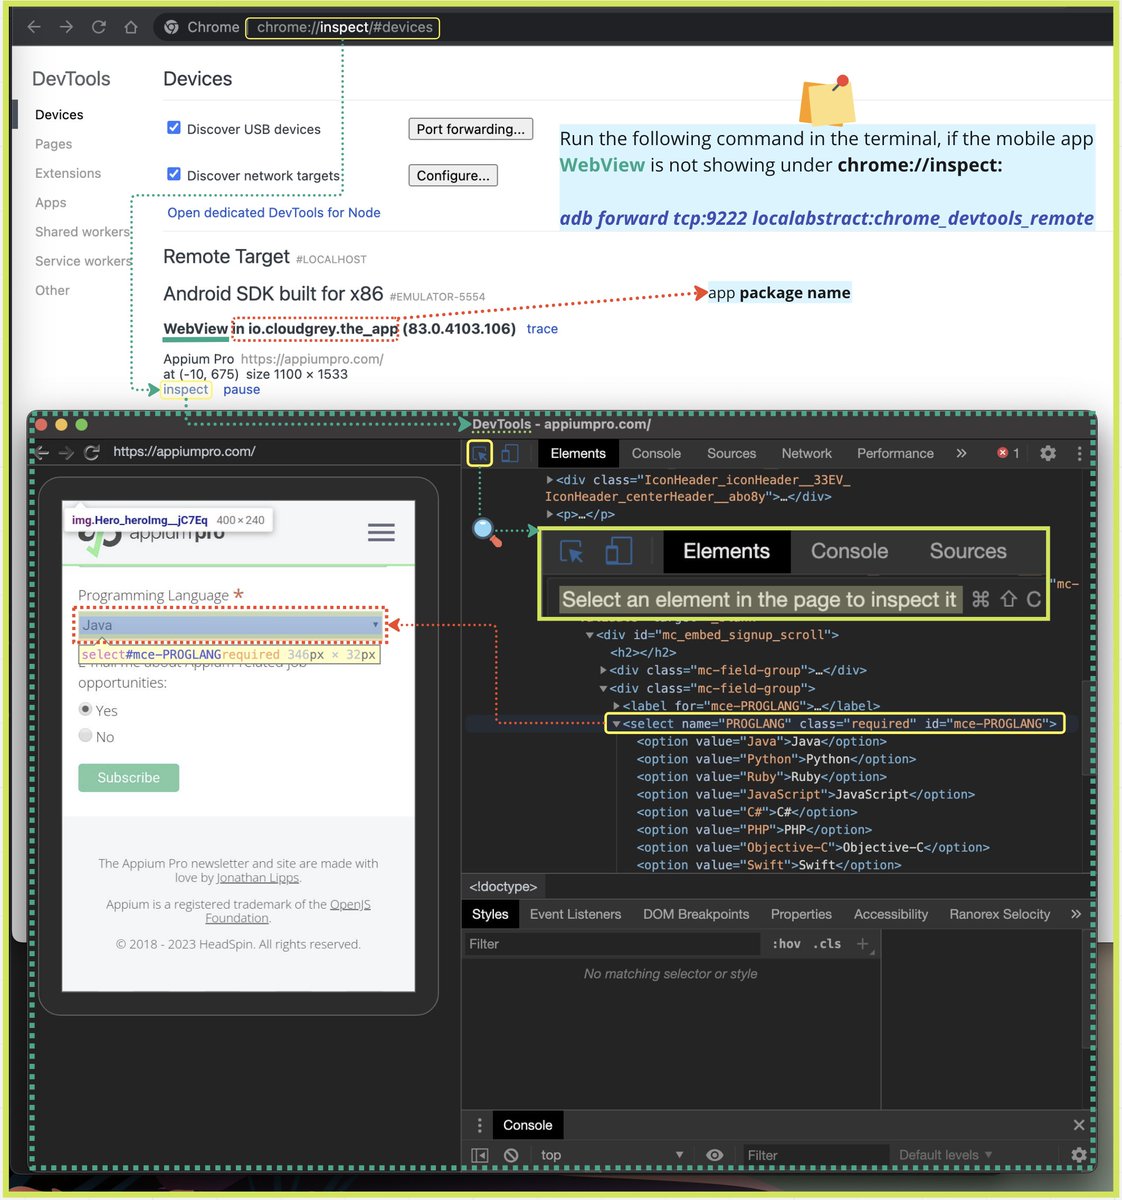Switch to the Performance tab
The height and width of the screenshot is (1200, 1122).
click(895, 454)
